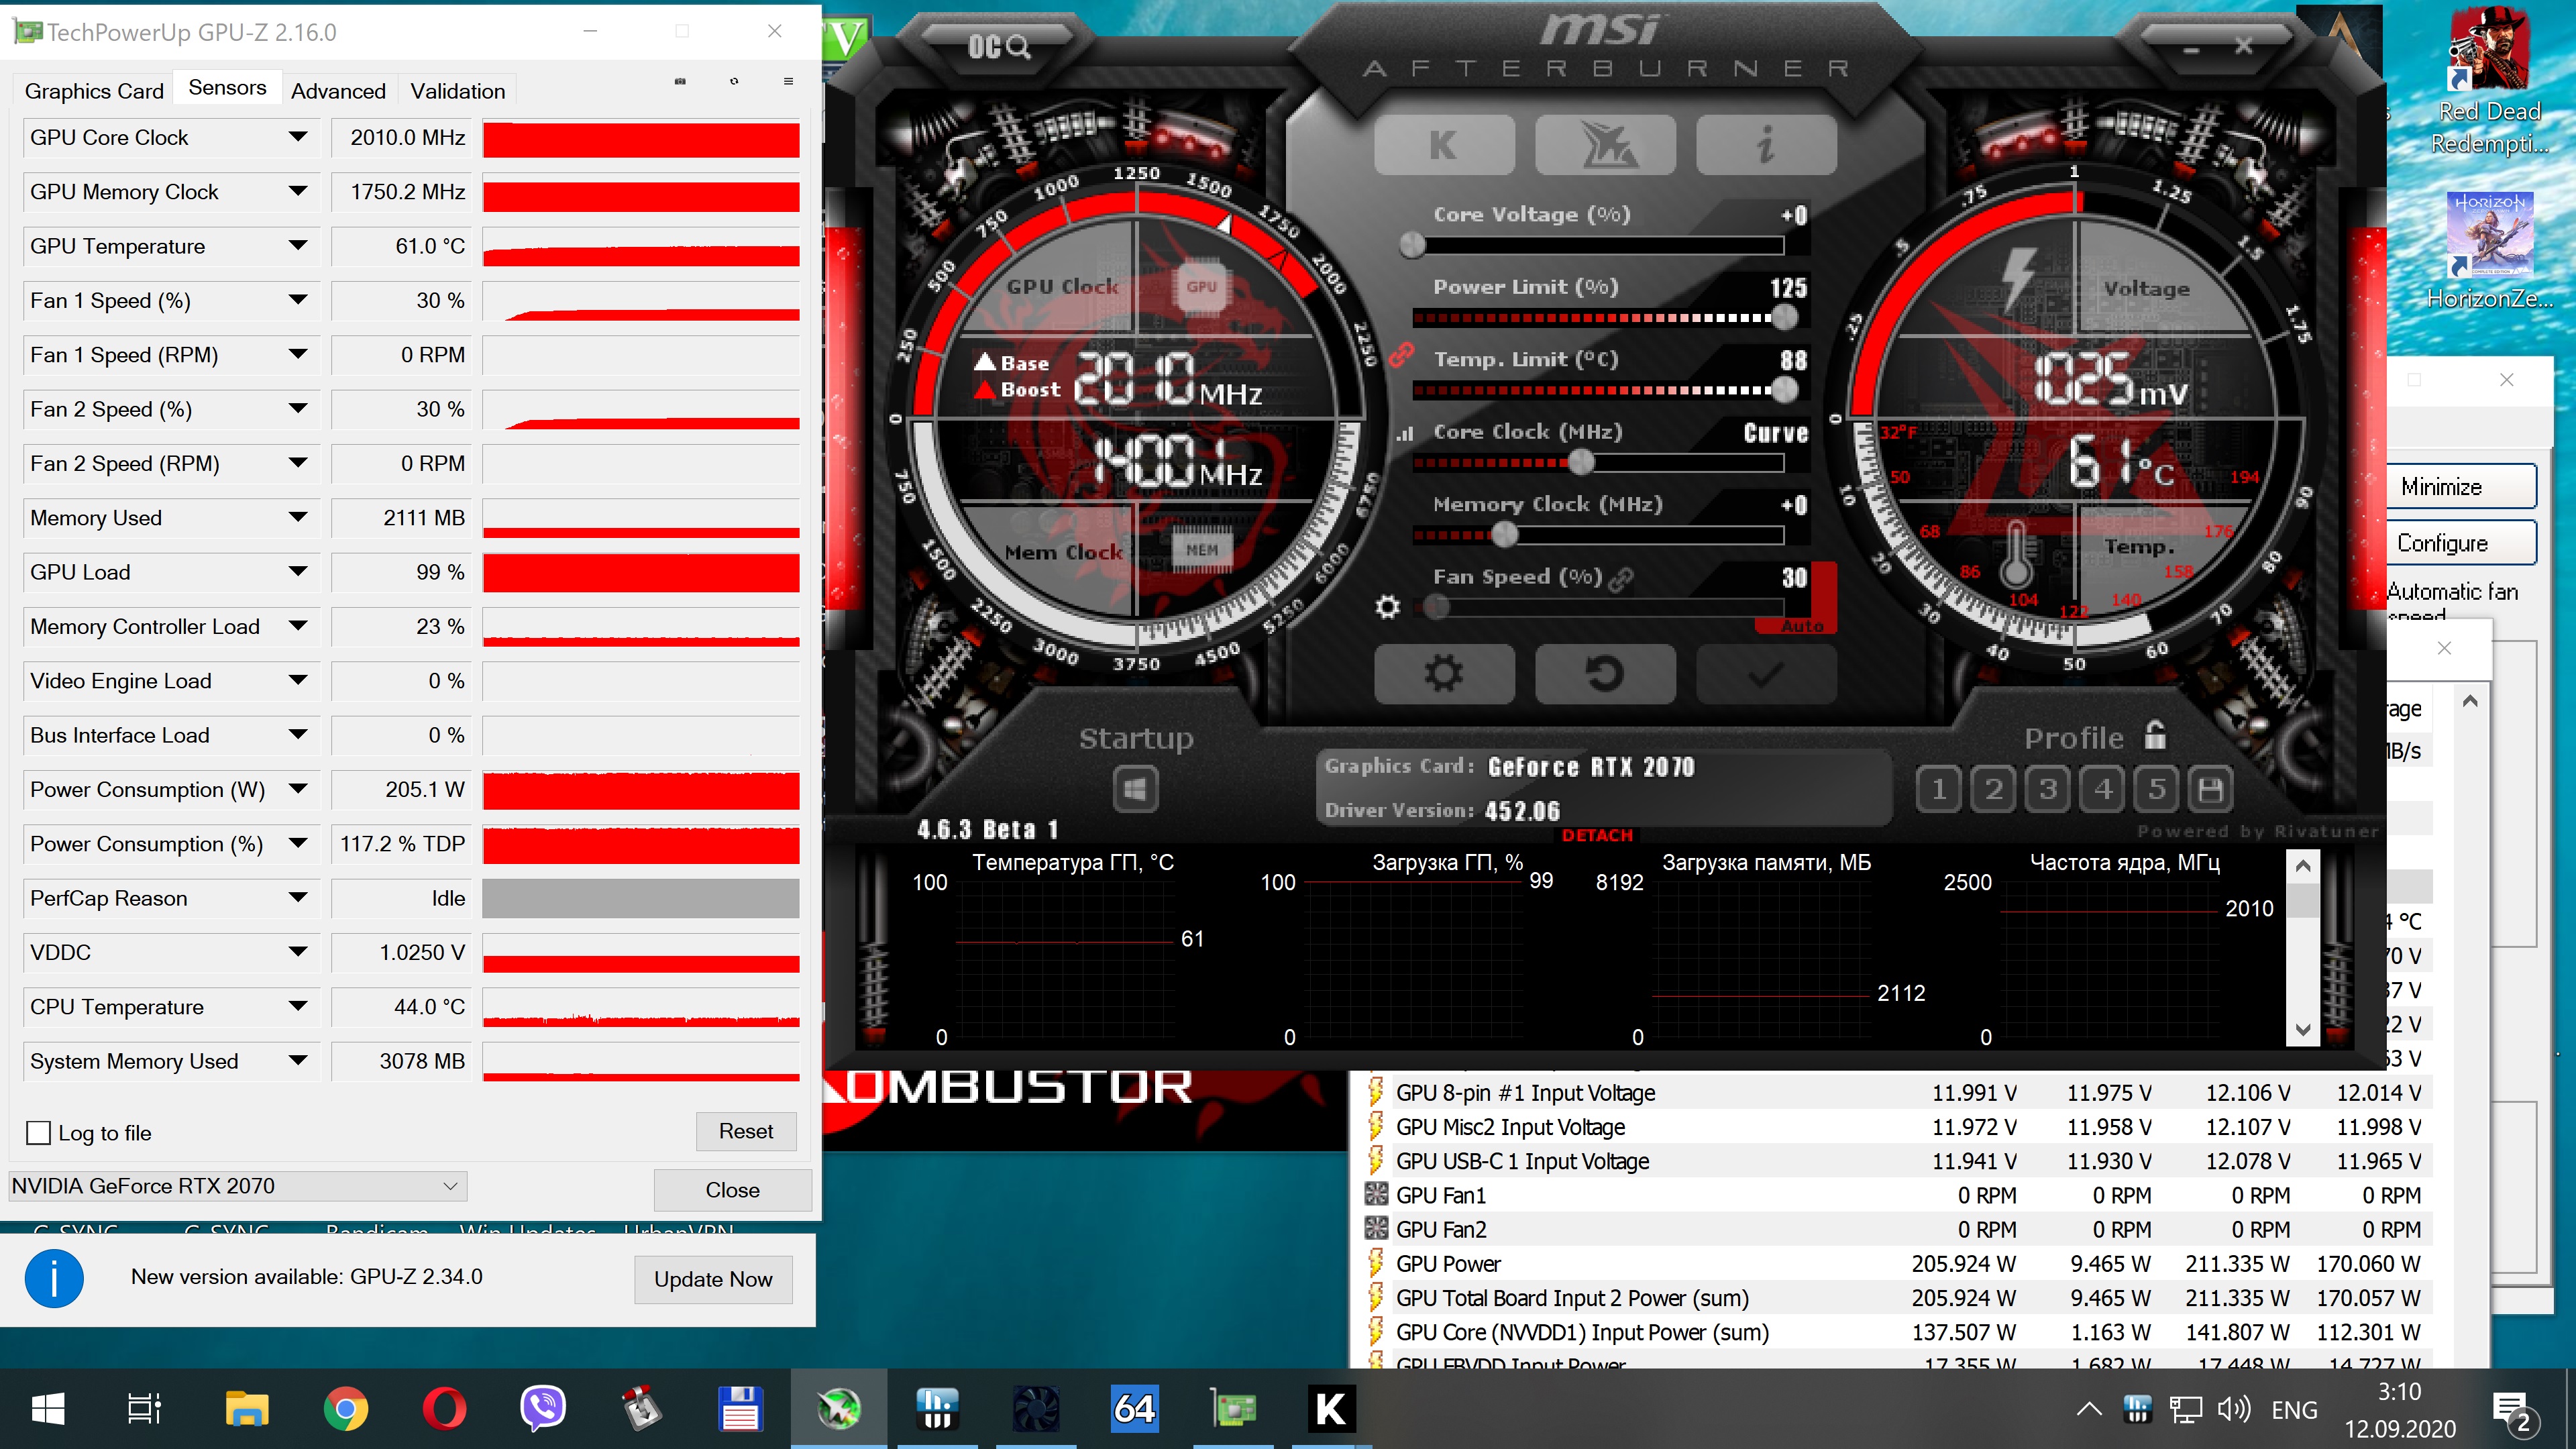Click the GPU-Z hamburger menu icon

click(x=788, y=81)
